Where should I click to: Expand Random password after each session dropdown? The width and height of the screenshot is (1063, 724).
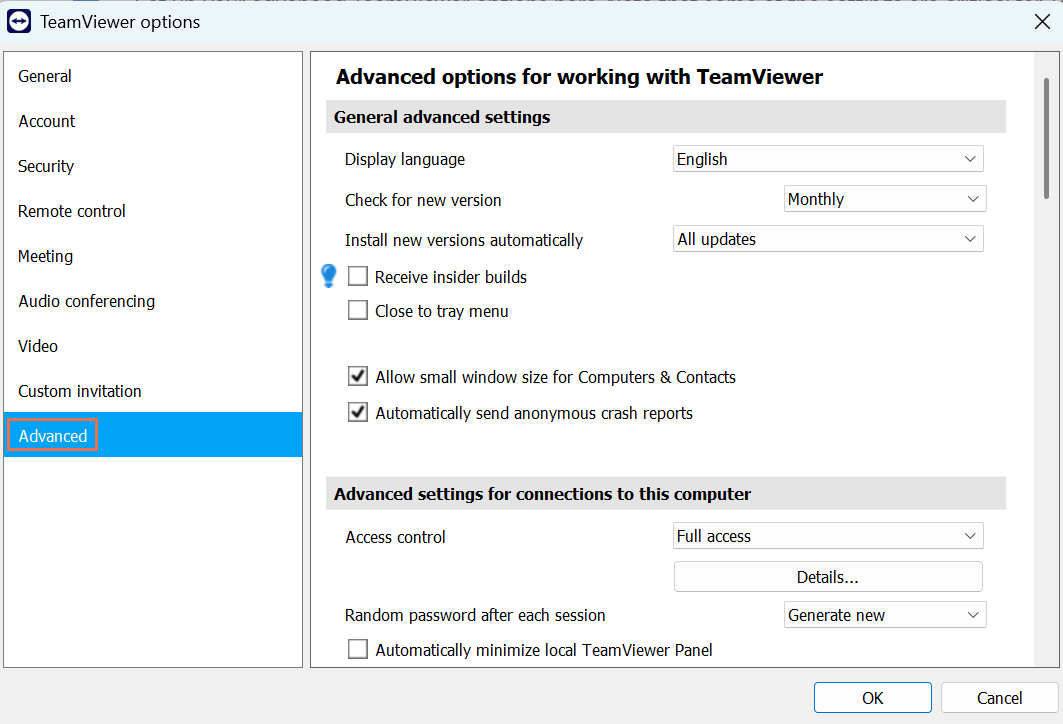pyautogui.click(x=885, y=615)
